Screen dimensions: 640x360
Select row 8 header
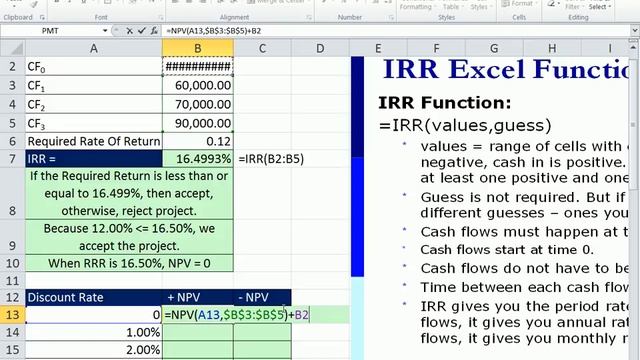point(13,193)
